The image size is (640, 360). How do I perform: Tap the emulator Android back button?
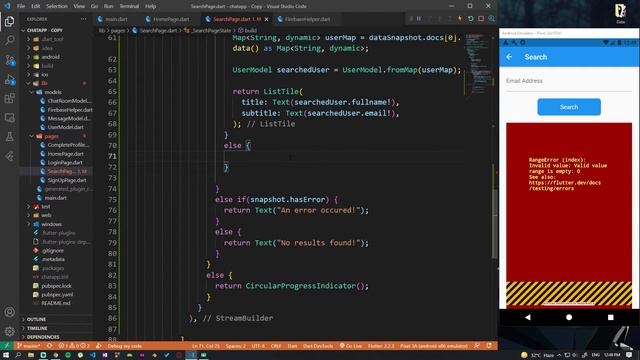(527, 317)
